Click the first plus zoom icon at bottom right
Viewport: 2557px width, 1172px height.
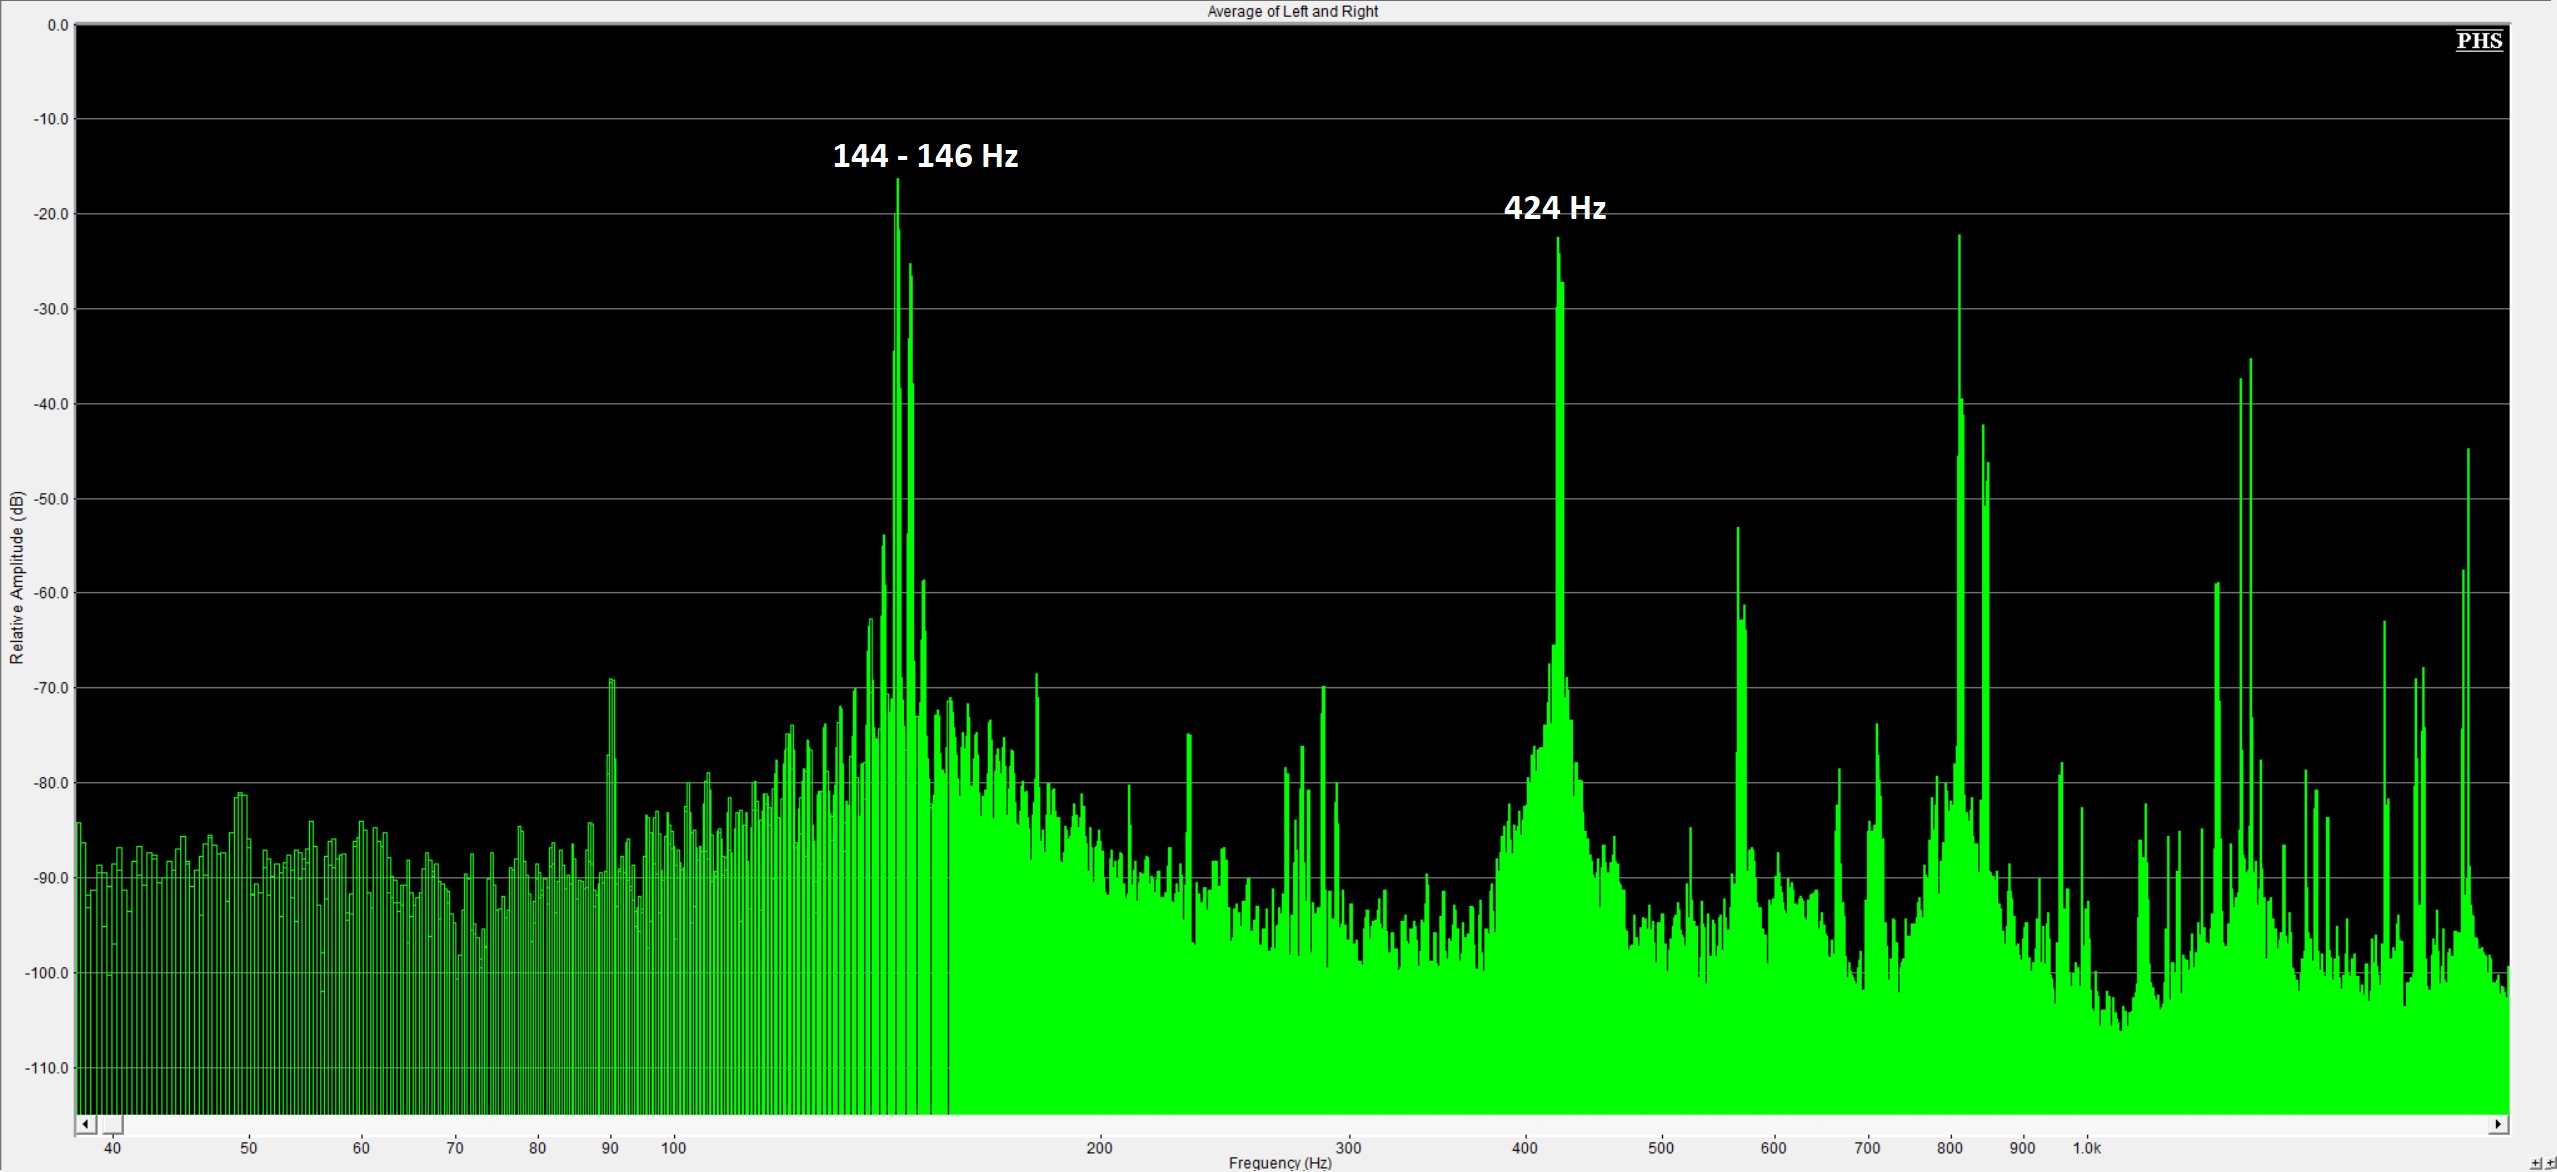coord(2535,1163)
